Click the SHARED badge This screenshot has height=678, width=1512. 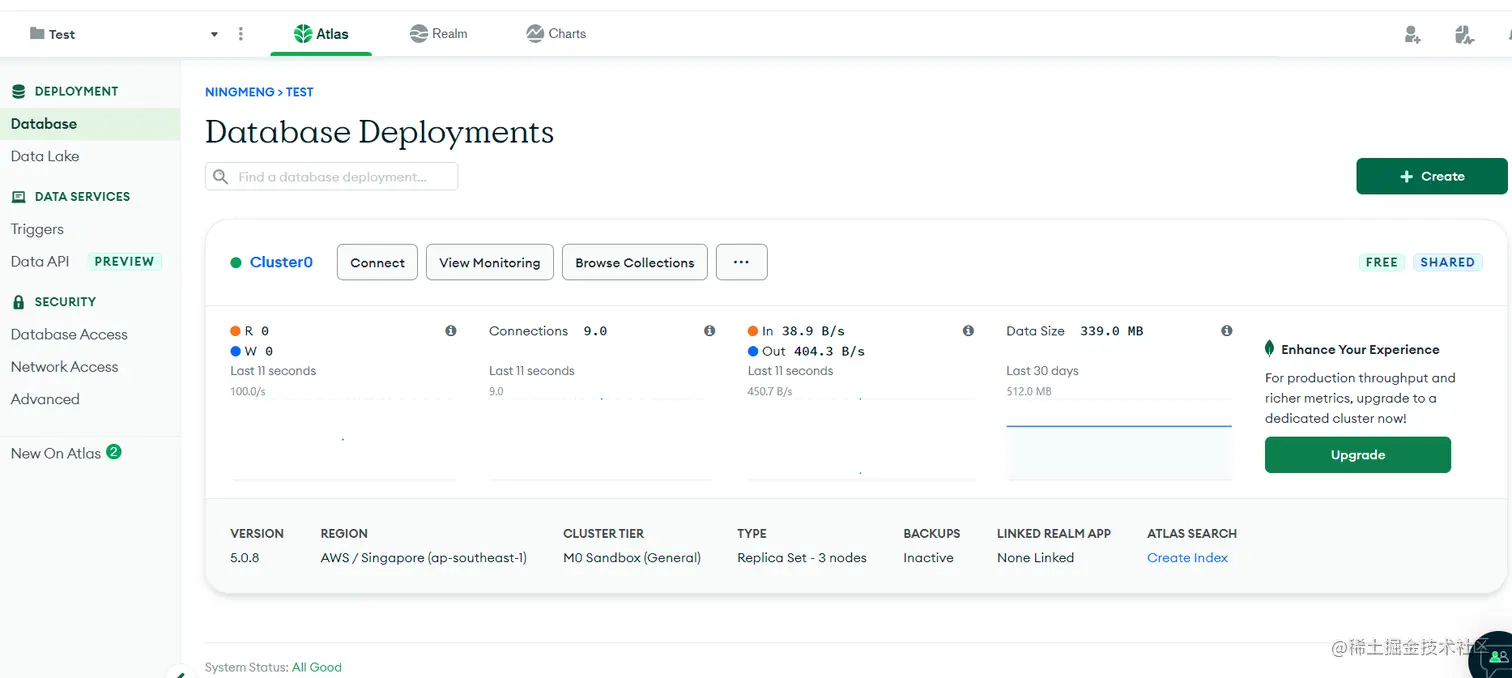1447,262
